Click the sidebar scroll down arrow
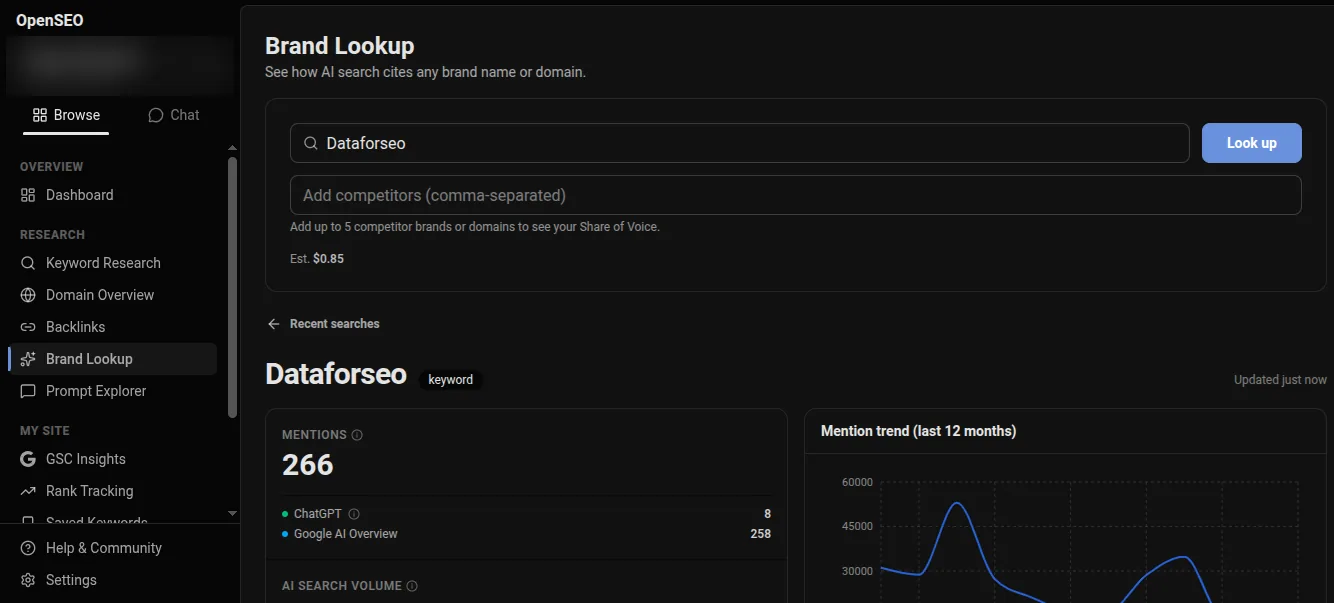This screenshot has height=603, width=1334. (x=233, y=513)
